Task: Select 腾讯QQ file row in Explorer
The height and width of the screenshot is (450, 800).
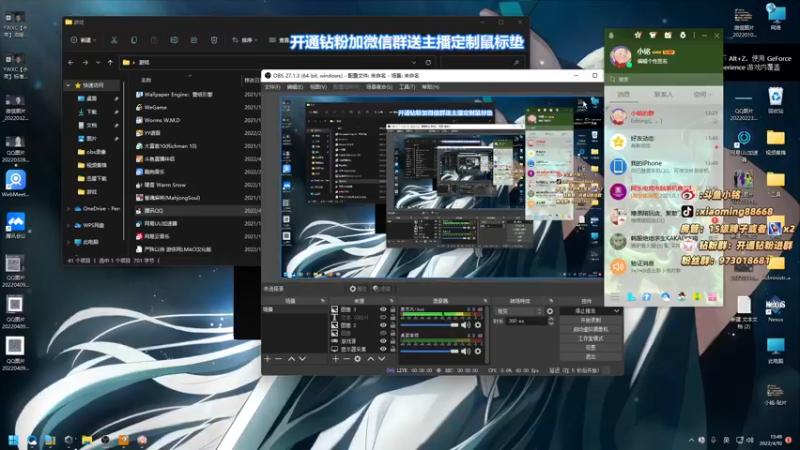Action: tap(196, 210)
